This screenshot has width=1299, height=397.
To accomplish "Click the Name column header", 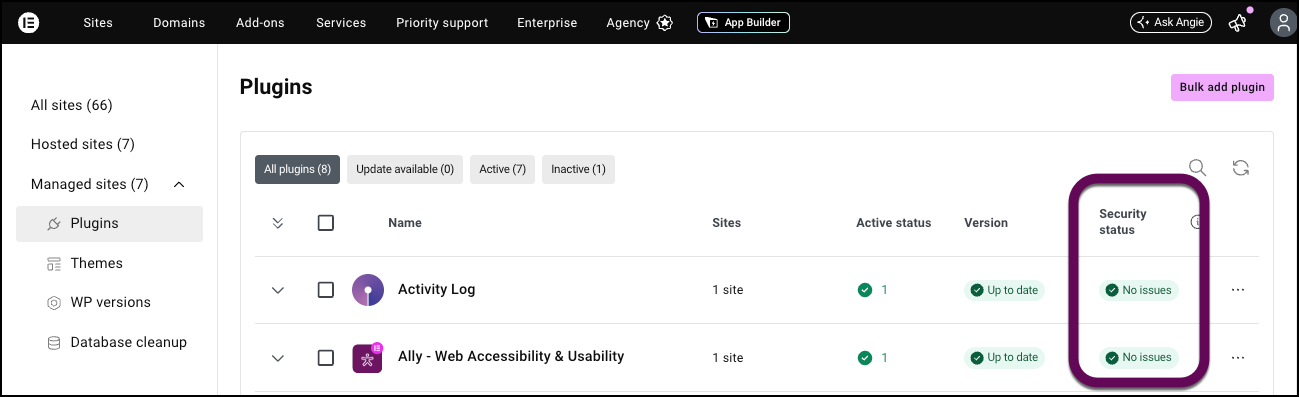I will [404, 223].
